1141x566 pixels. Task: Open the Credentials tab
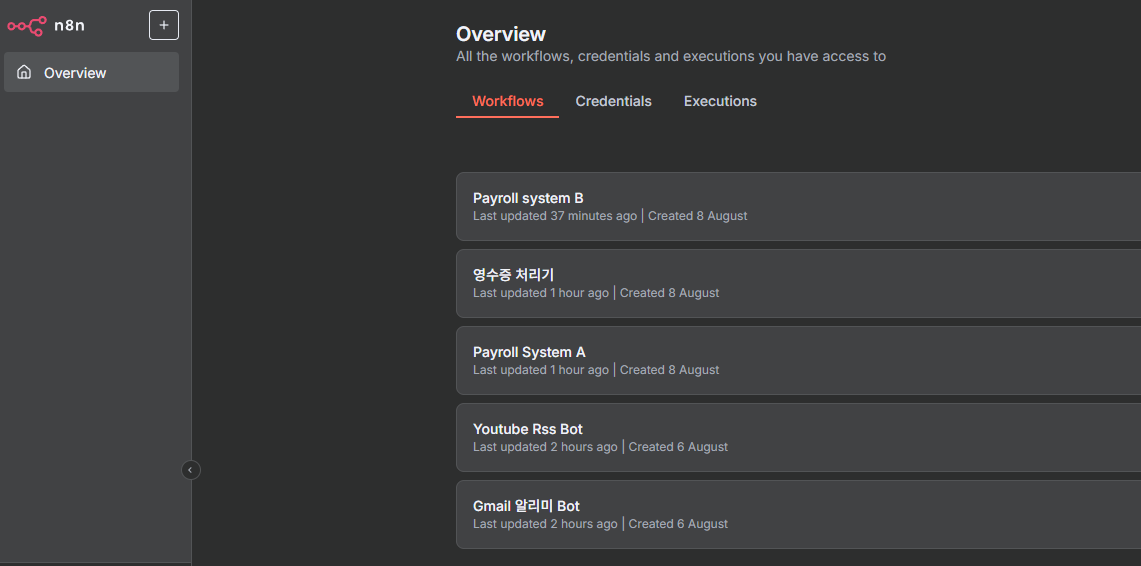tap(613, 101)
